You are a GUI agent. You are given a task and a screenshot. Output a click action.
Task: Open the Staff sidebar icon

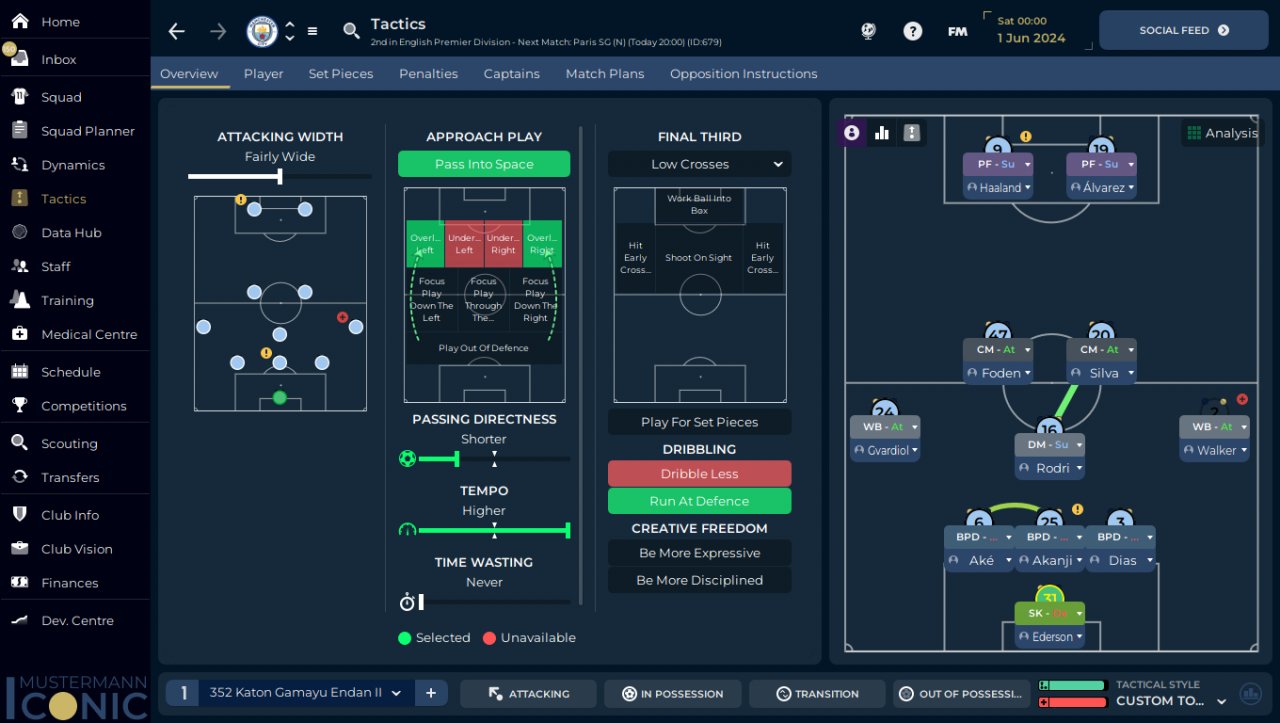coord(19,266)
